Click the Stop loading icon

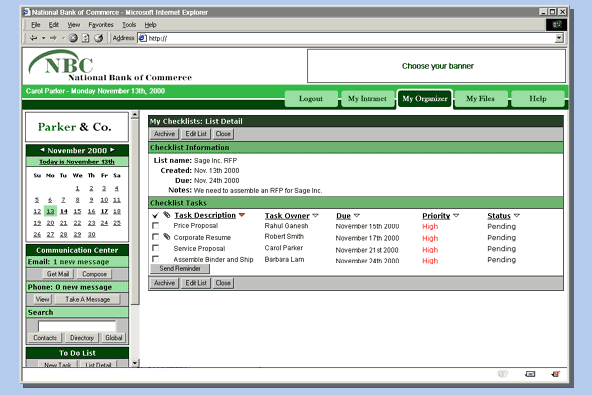pos(73,38)
